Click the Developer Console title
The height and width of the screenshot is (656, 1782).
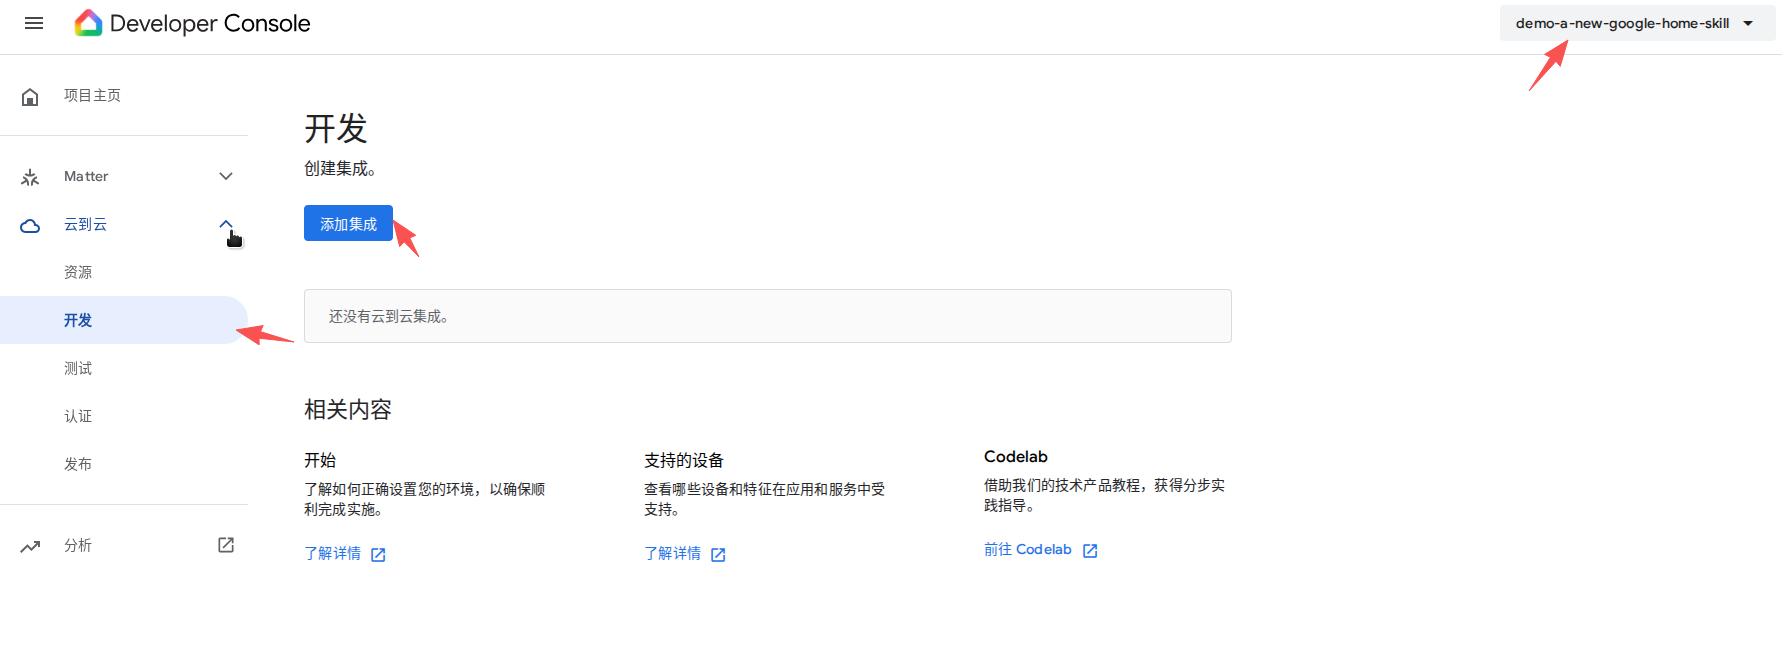(210, 23)
